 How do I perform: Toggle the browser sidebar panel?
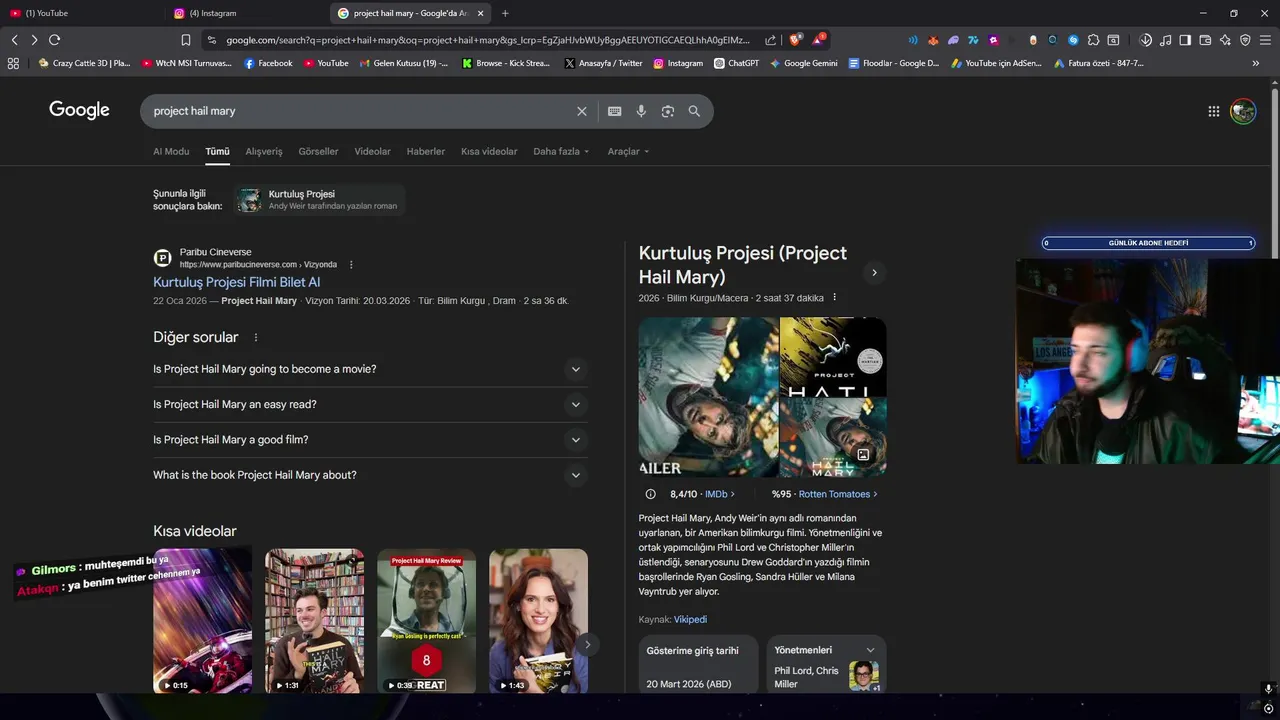[1185, 40]
